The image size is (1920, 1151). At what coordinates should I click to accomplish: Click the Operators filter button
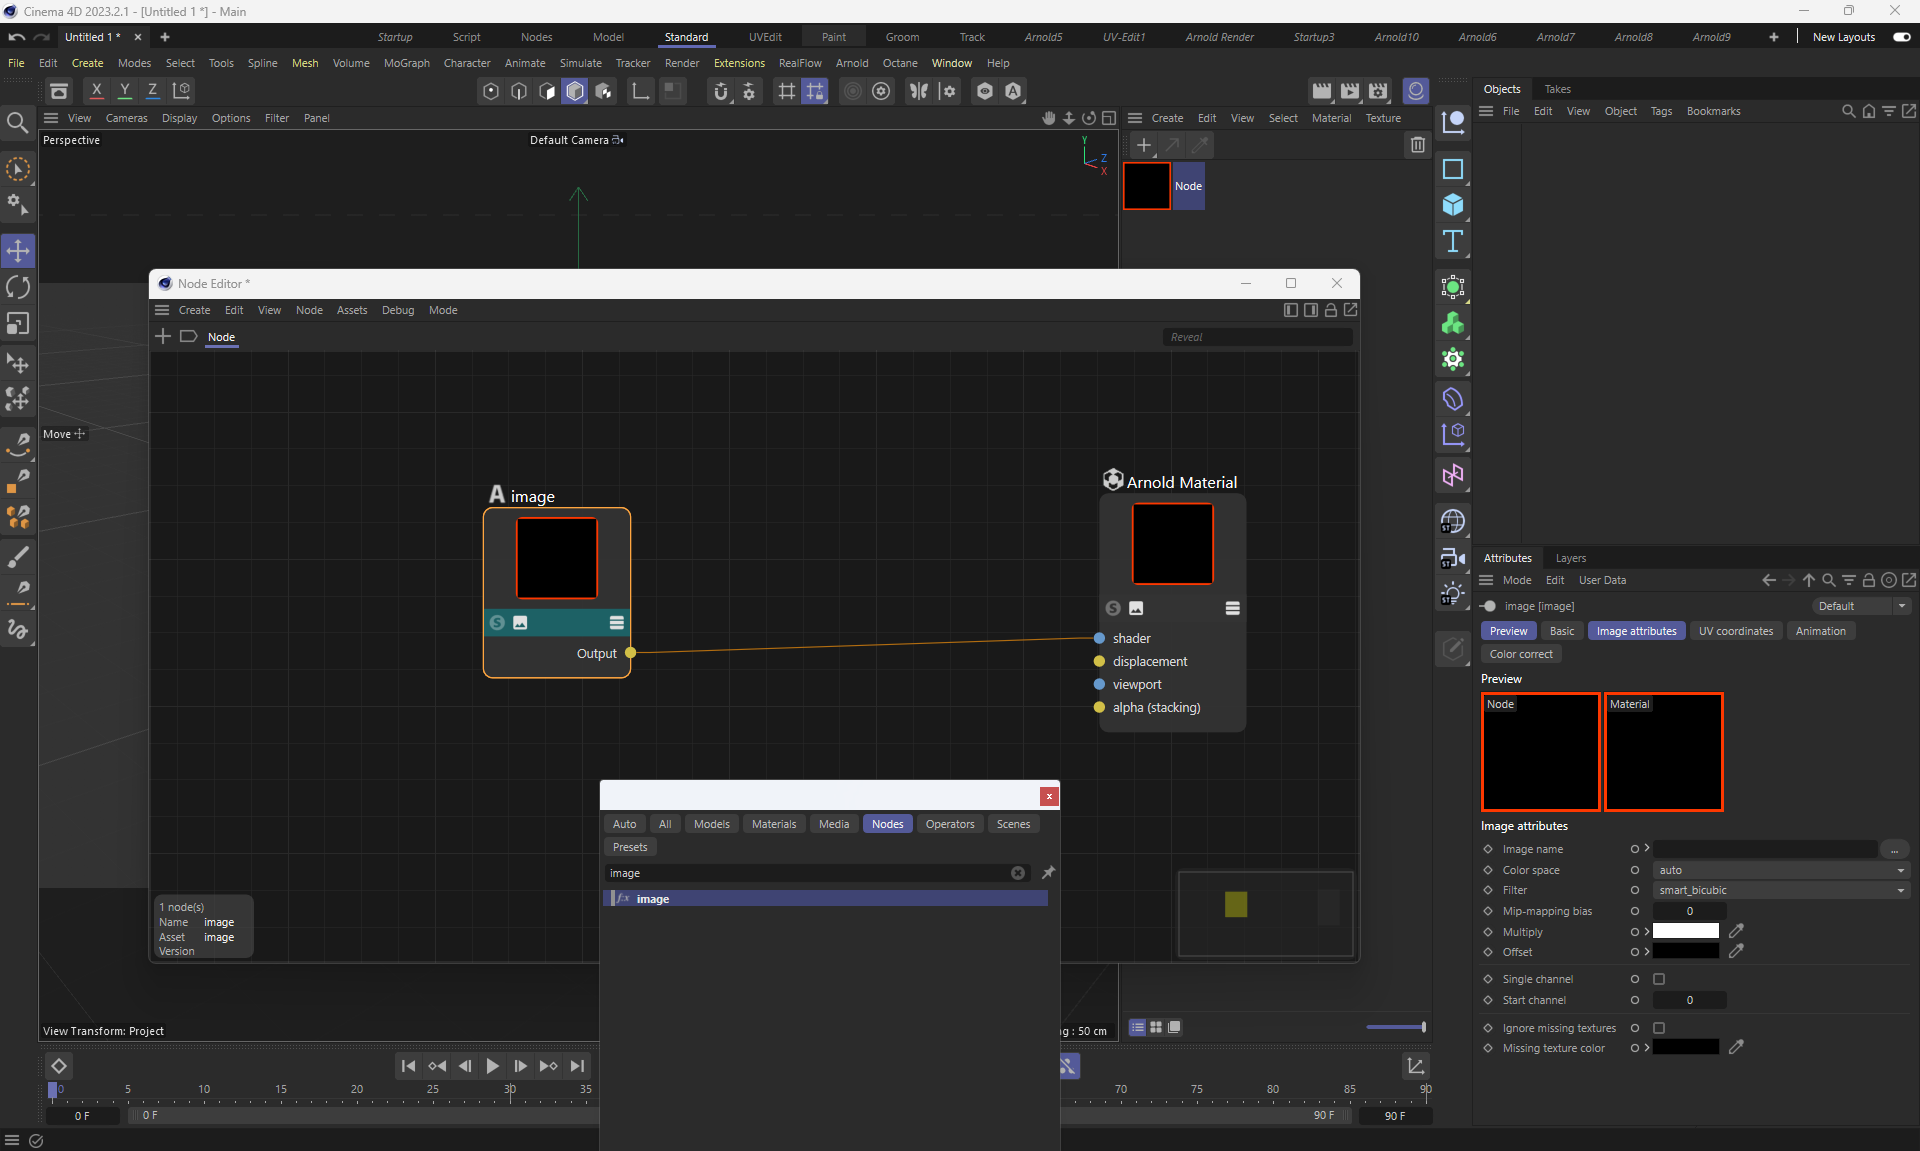[949, 824]
